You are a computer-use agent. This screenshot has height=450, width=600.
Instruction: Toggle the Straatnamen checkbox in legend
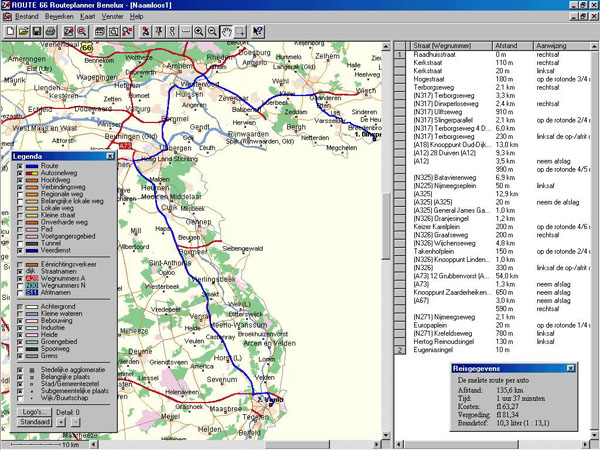19,269
